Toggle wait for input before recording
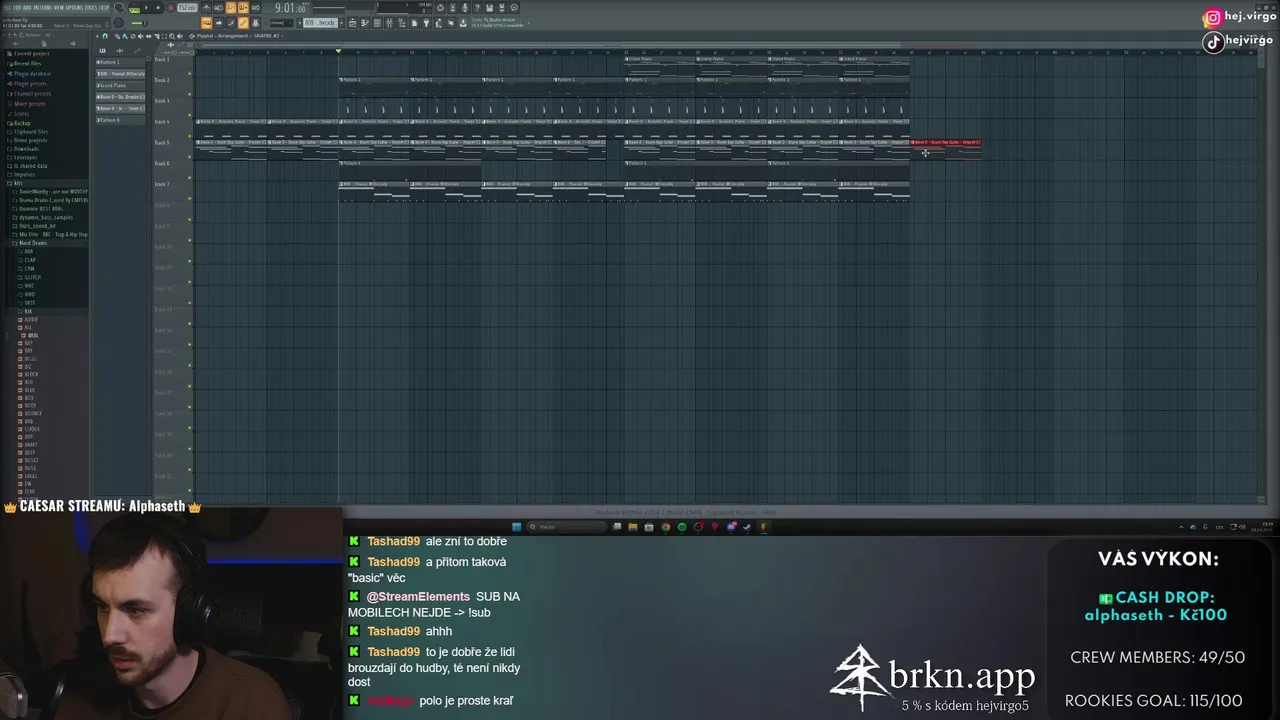This screenshot has width=1280, height=720. point(219,7)
